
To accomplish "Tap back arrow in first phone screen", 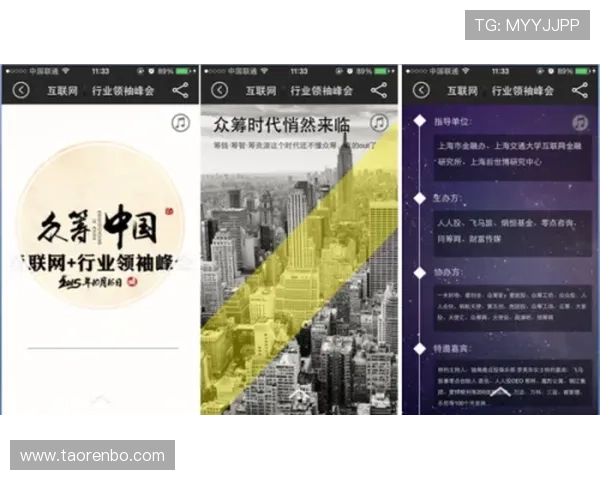I will coord(21,90).
